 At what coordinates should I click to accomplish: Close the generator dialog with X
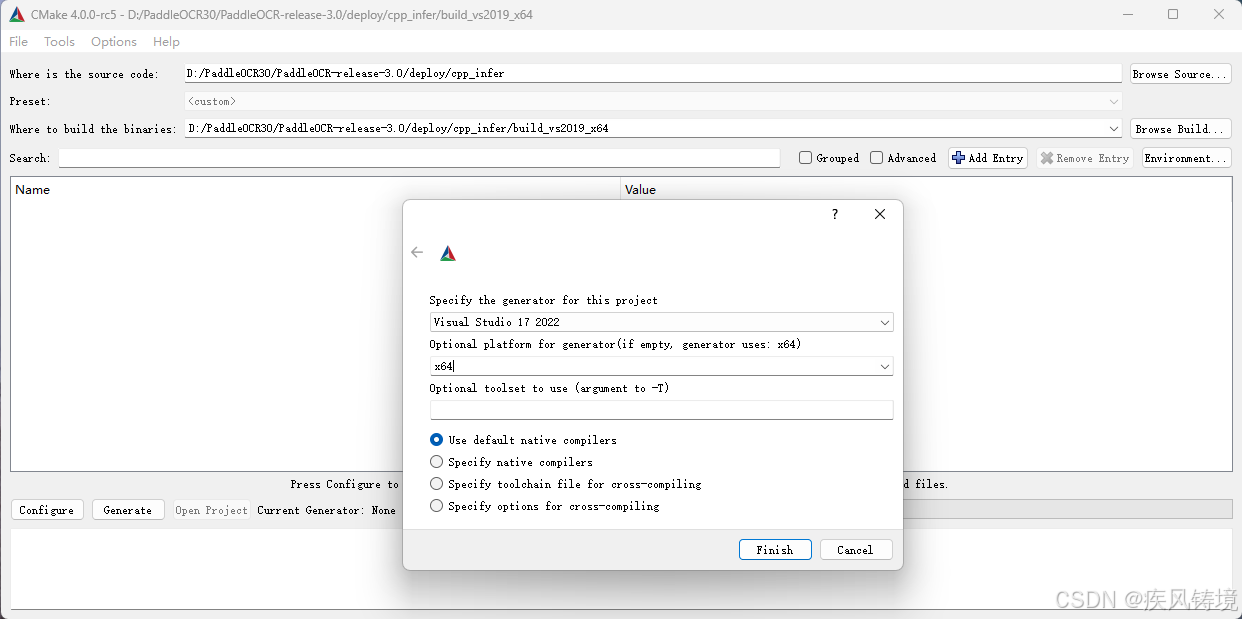(880, 214)
